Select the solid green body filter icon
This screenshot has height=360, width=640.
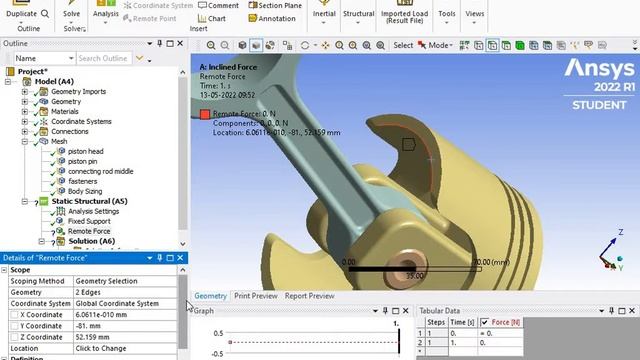[520, 45]
